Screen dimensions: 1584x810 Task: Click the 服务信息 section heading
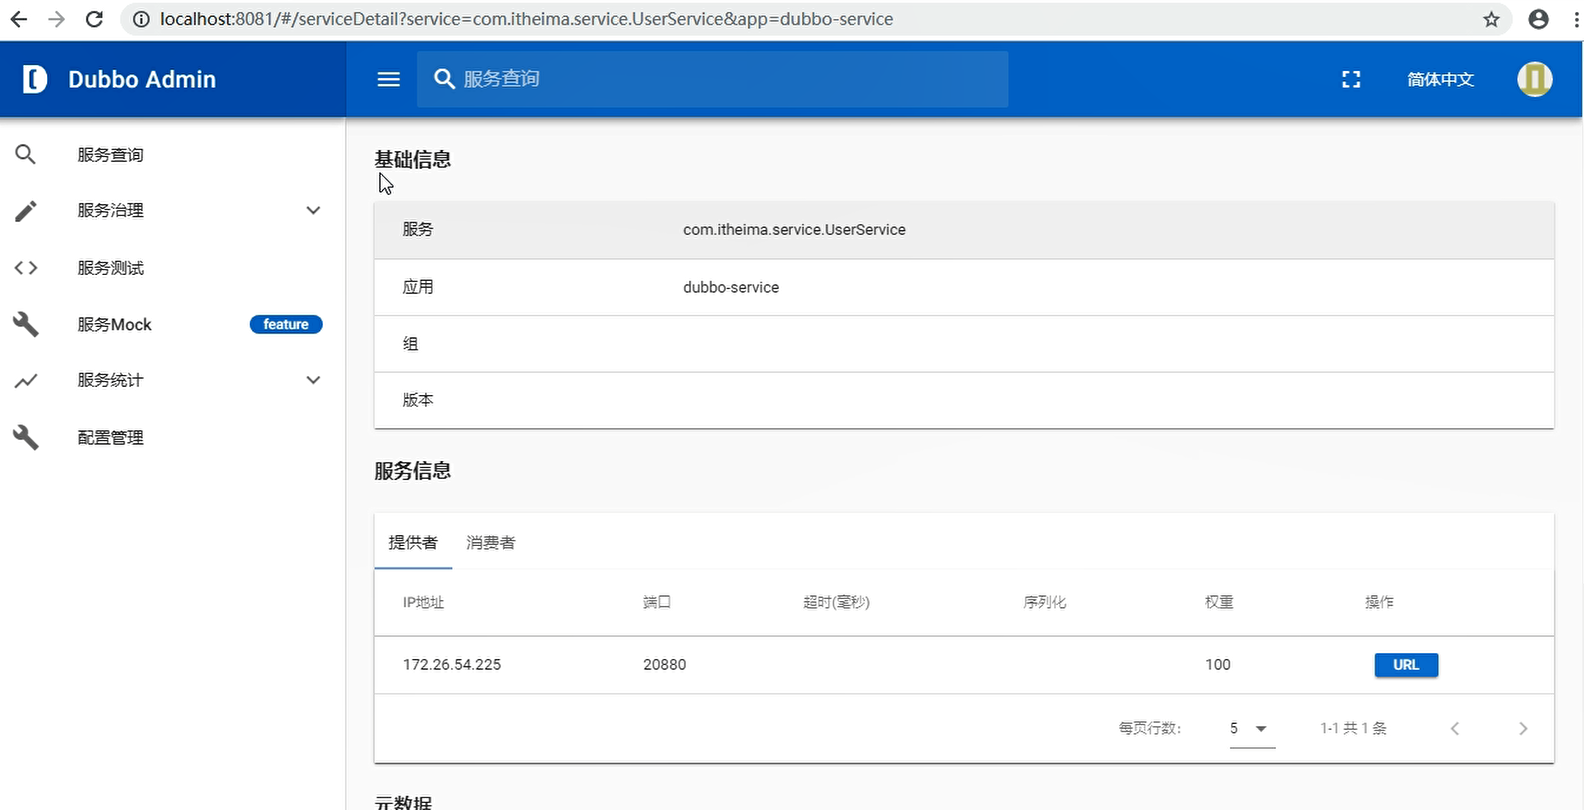pyautogui.click(x=413, y=471)
